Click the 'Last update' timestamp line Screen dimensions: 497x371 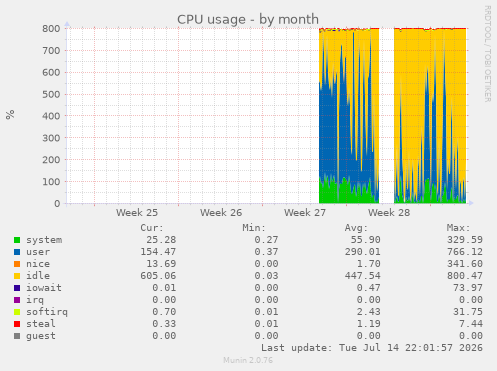click(x=372, y=348)
